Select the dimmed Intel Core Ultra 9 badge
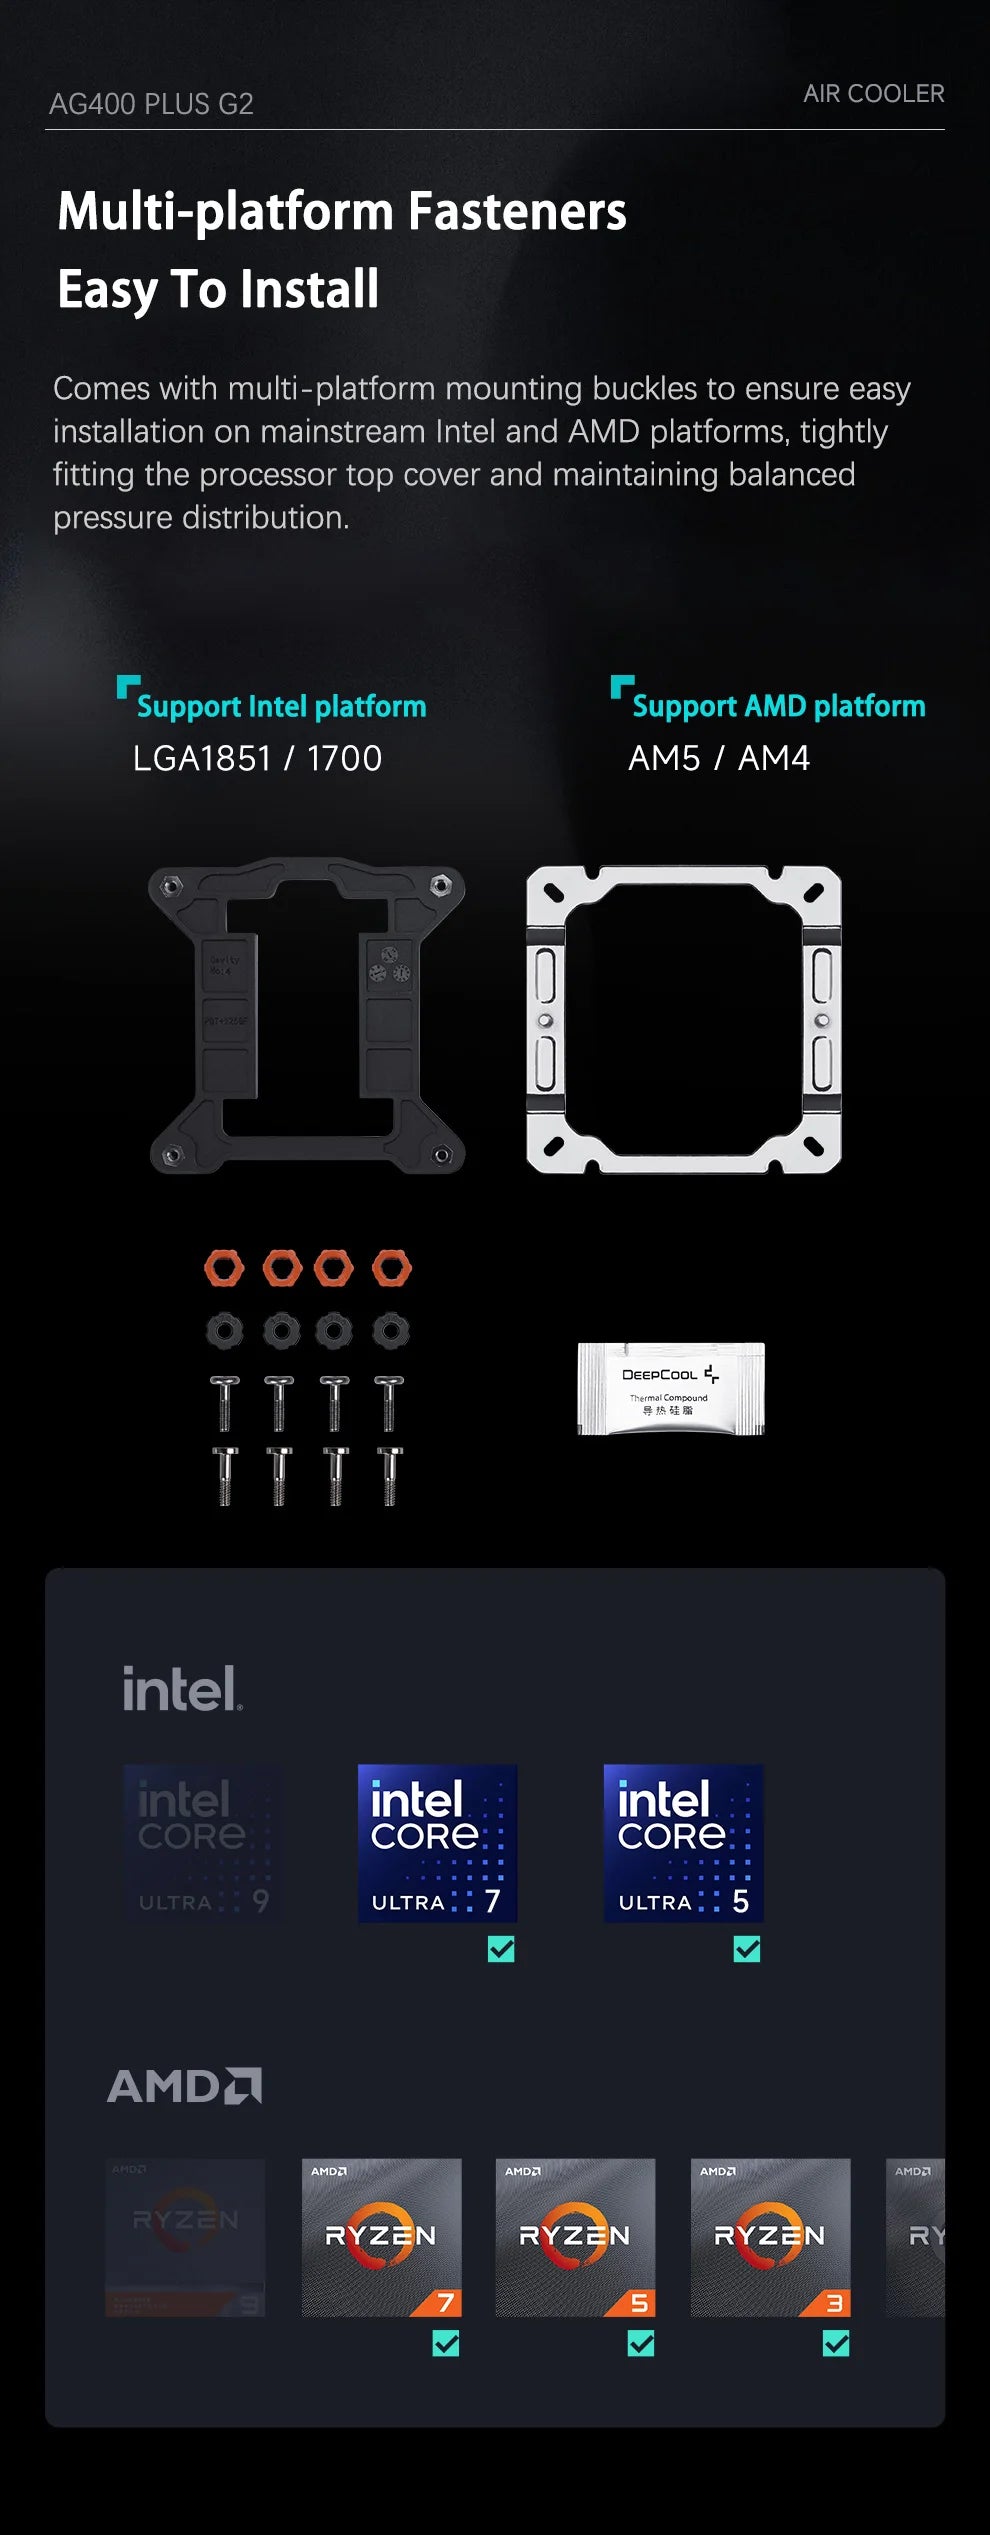The image size is (990, 2535). (203, 1842)
